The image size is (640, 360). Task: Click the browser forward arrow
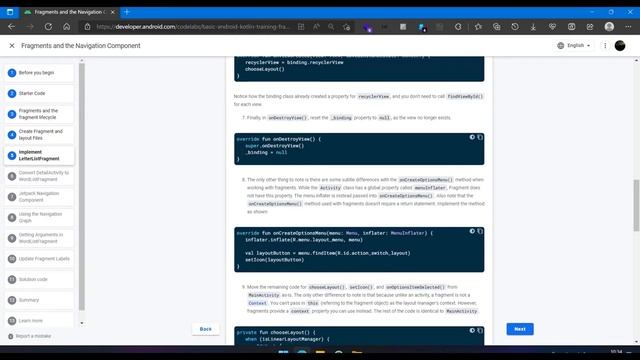(29, 27)
